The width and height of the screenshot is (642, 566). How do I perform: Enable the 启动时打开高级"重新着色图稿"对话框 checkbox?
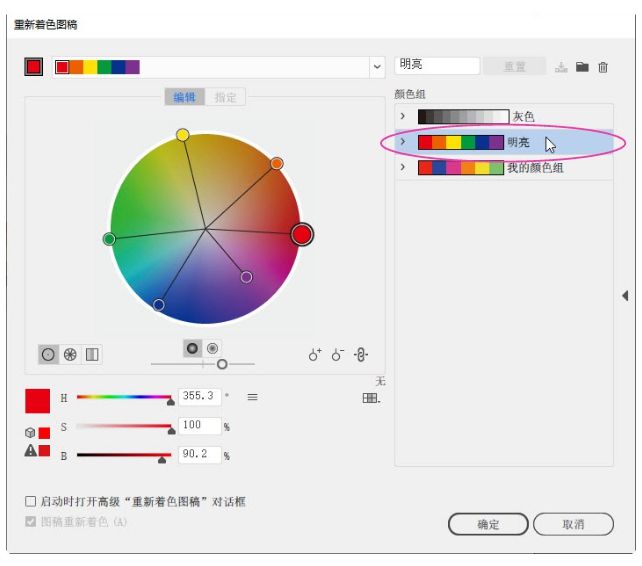30,502
